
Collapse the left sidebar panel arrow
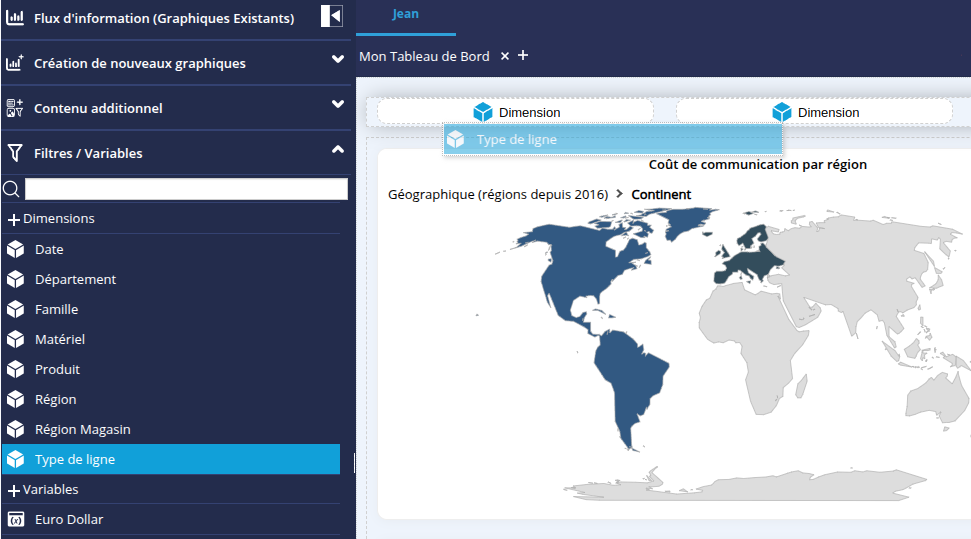(332, 16)
